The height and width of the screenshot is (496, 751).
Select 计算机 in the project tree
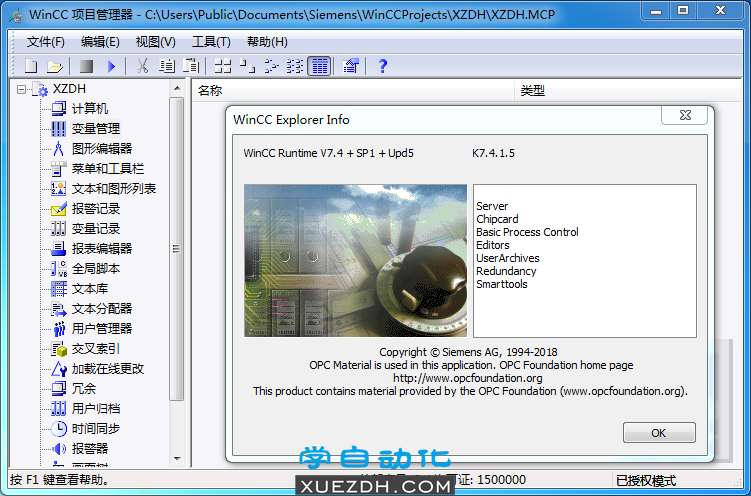(90, 109)
